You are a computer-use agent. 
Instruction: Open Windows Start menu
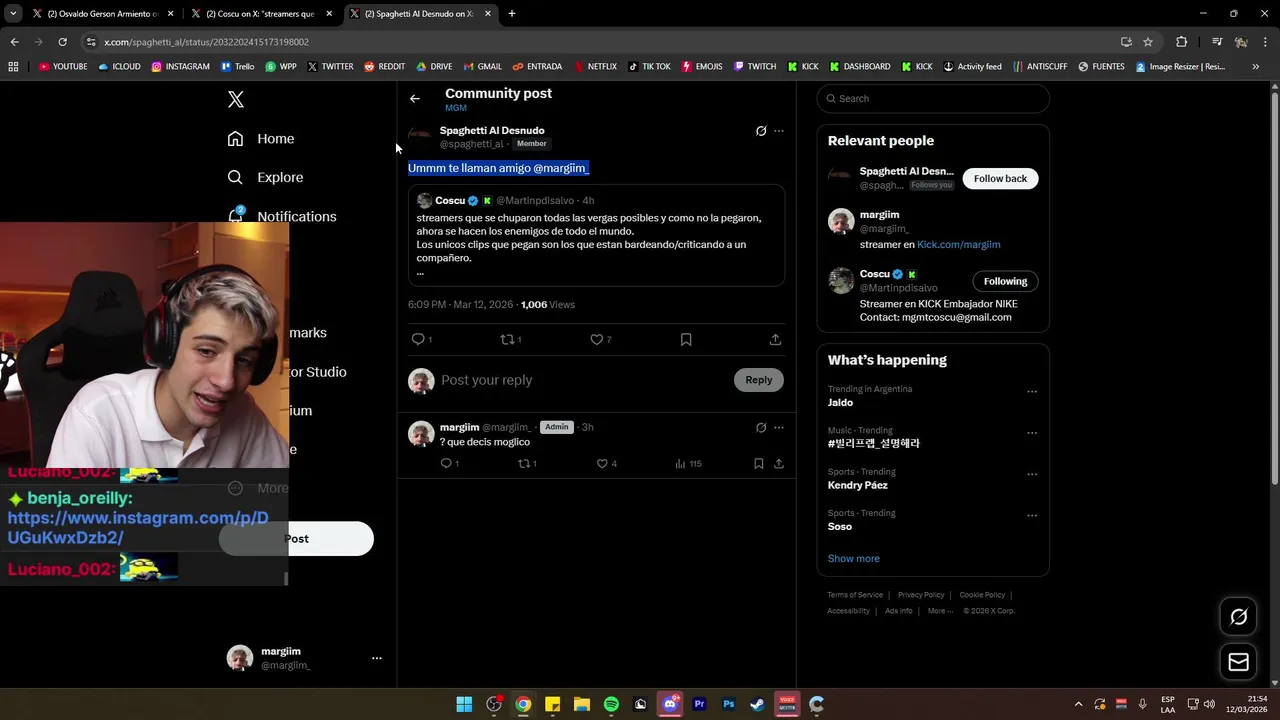(464, 704)
